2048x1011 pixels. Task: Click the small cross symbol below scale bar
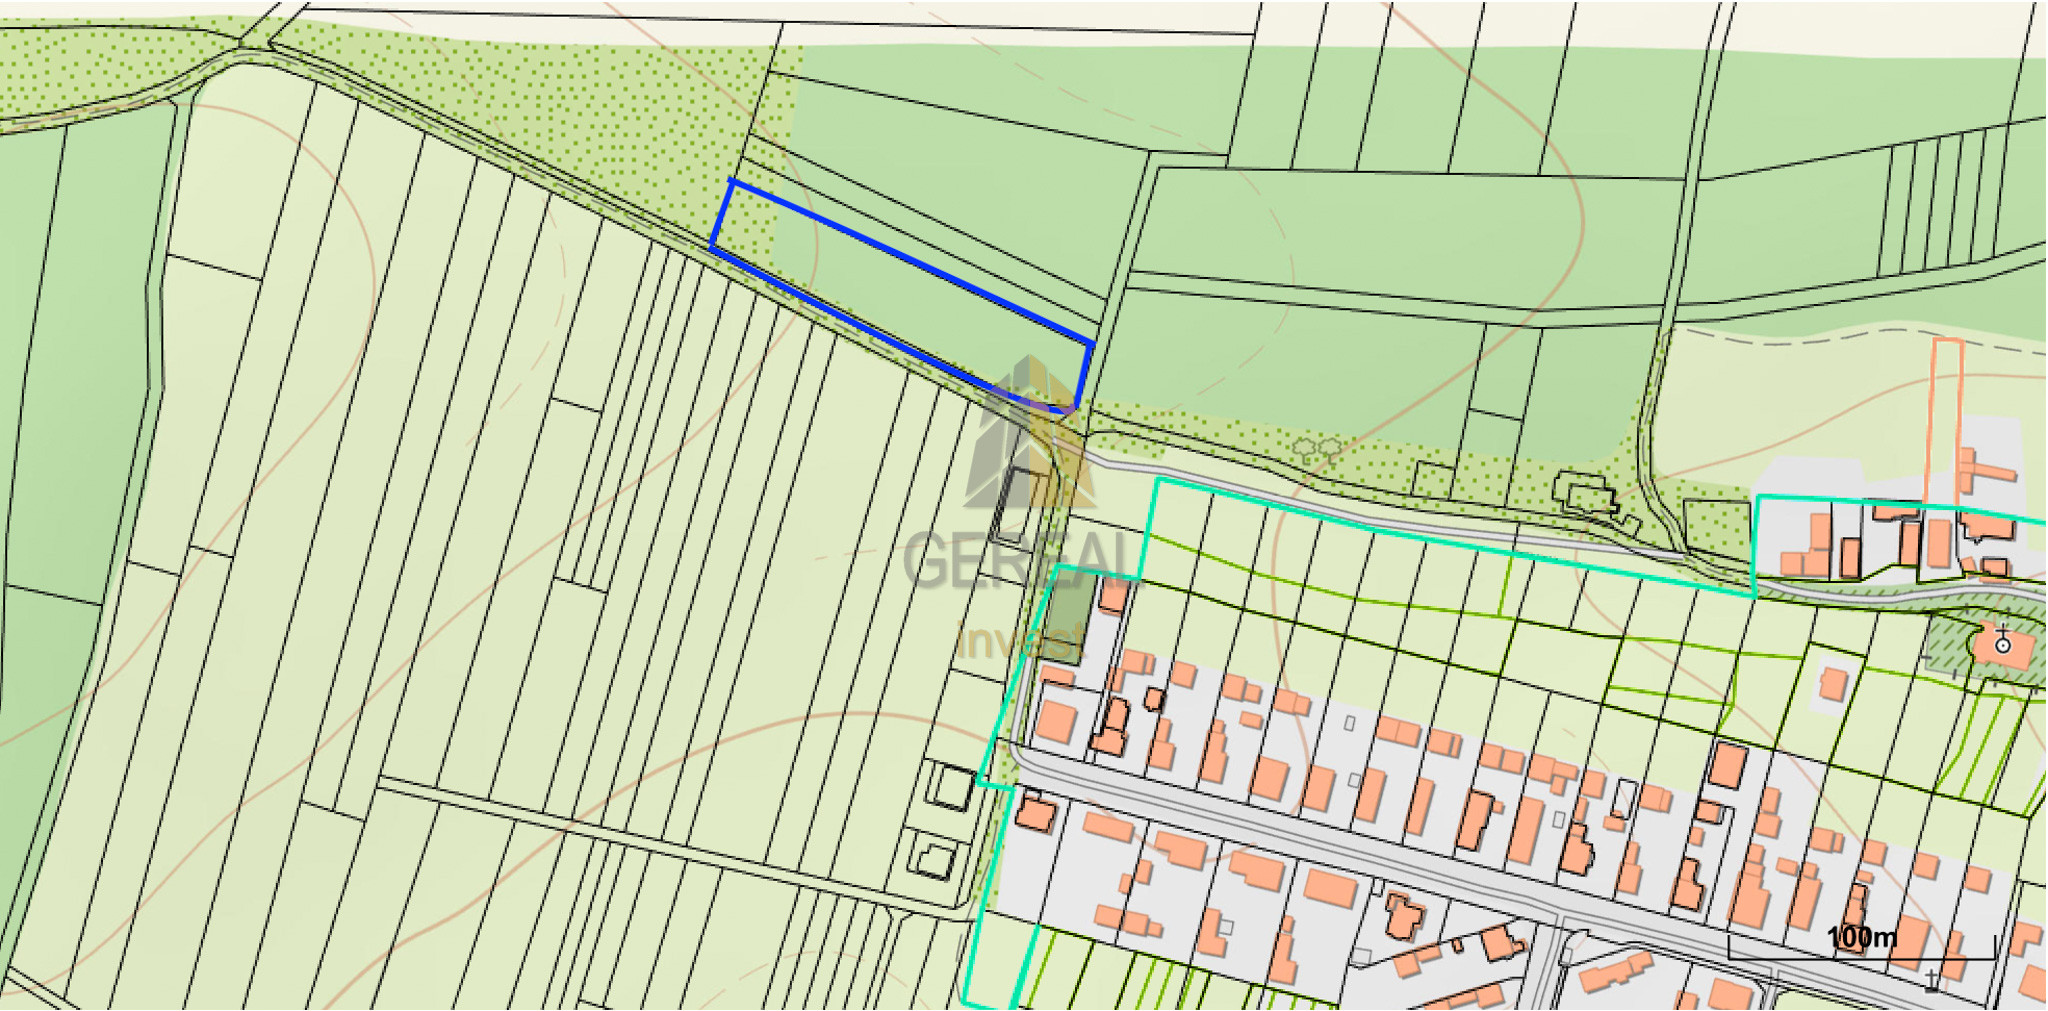pyautogui.click(x=1931, y=980)
